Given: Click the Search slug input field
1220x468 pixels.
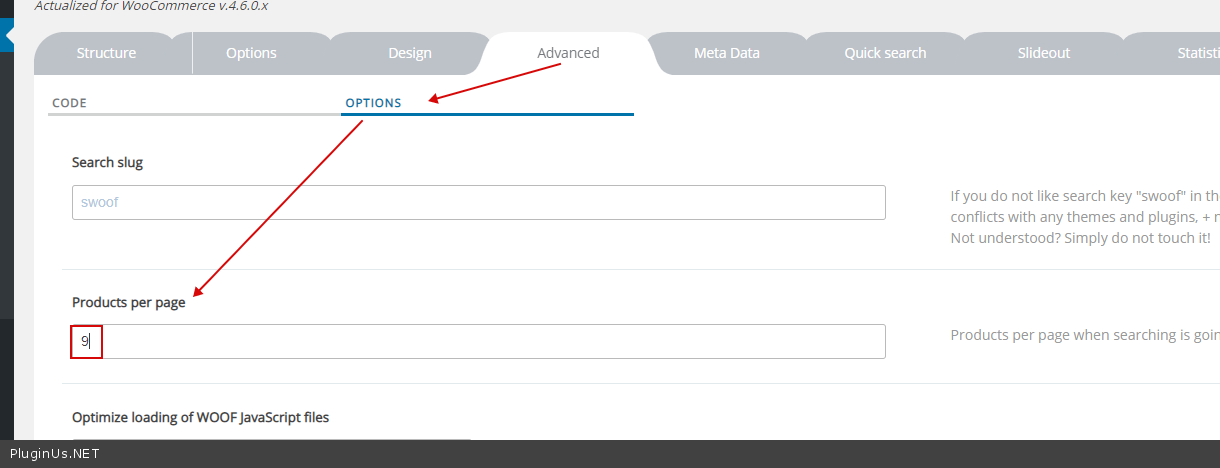Looking at the screenshot, I should (478, 202).
